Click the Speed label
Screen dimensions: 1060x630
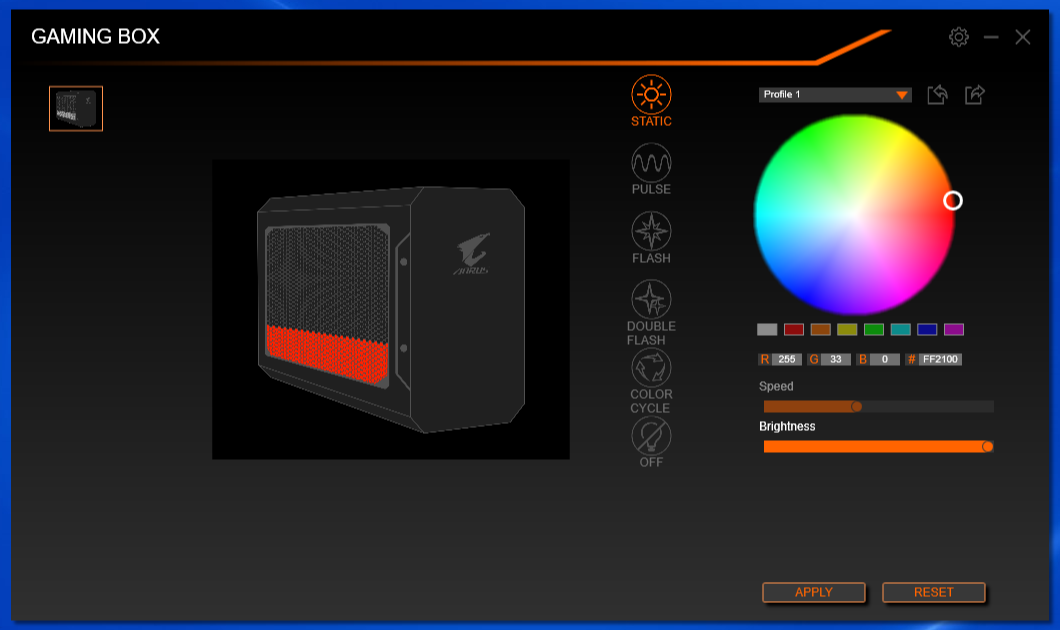[776, 387]
